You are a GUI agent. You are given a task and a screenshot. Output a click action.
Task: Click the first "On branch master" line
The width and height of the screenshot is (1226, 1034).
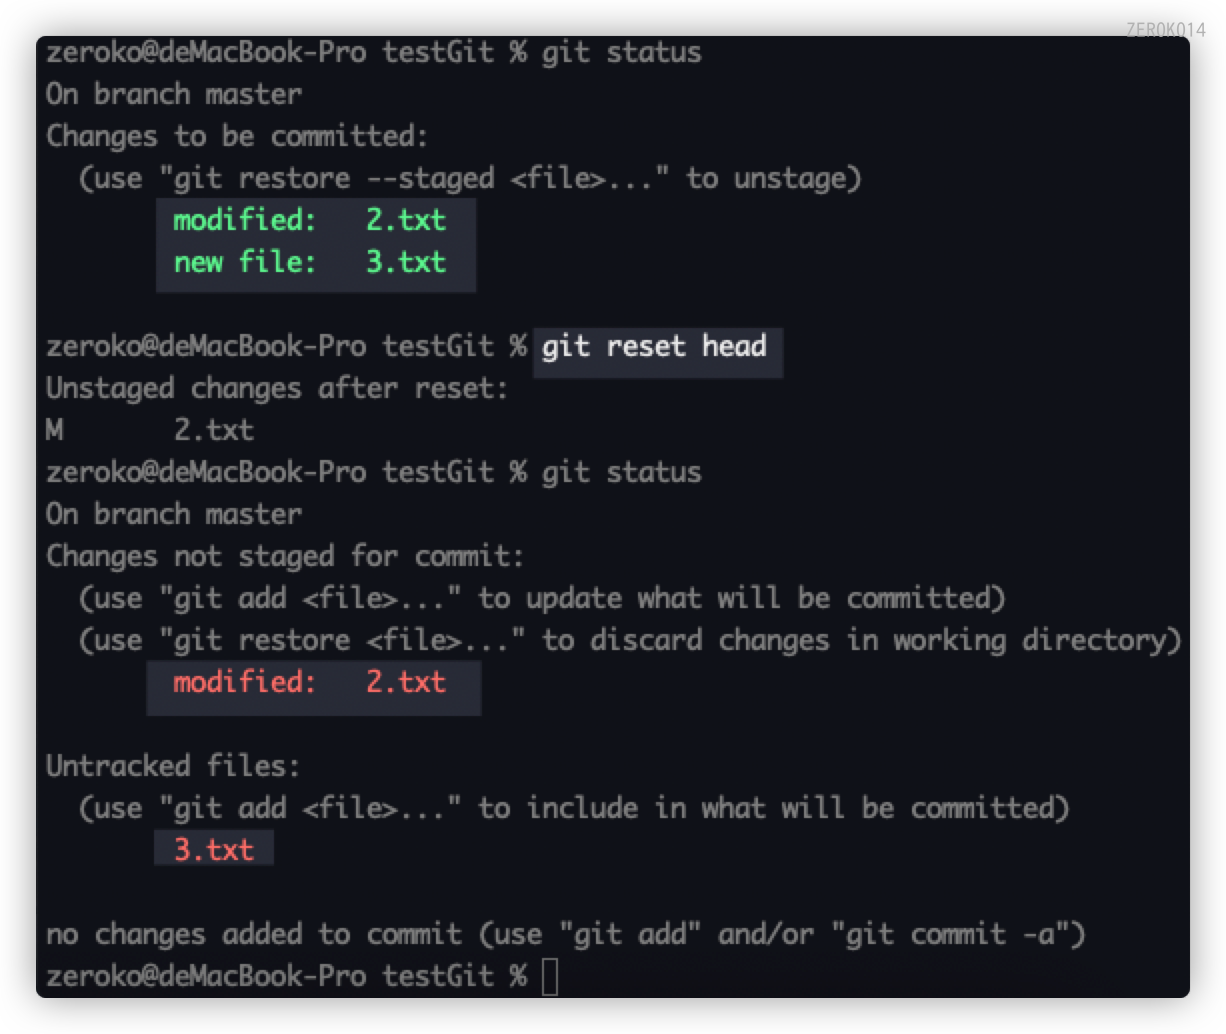click(x=173, y=94)
